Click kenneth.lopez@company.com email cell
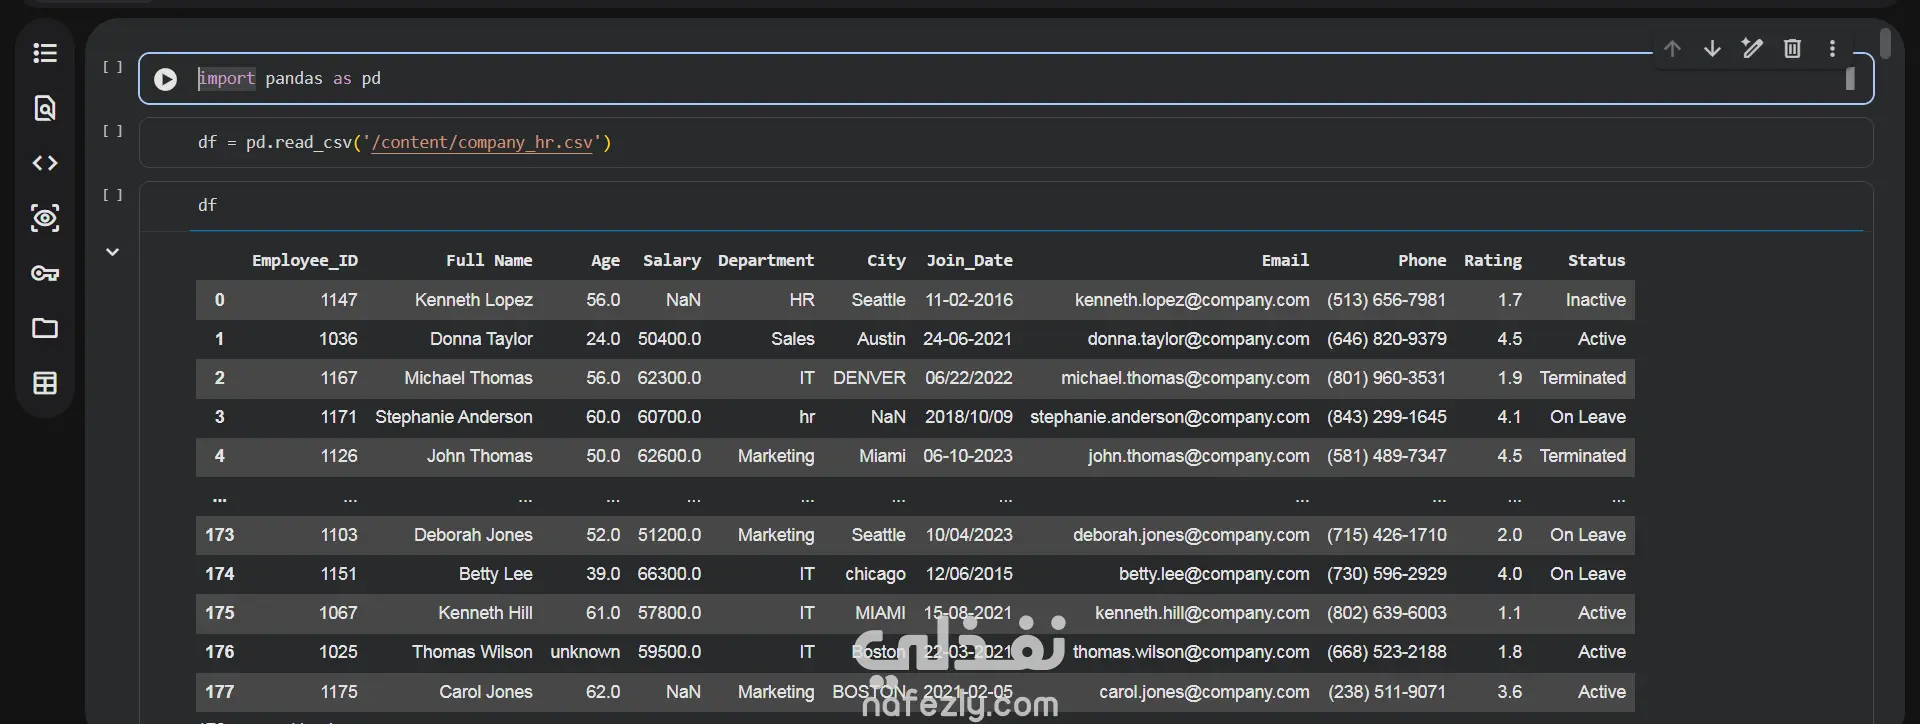This screenshot has width=1920, height=724. tap(1192, 300)
